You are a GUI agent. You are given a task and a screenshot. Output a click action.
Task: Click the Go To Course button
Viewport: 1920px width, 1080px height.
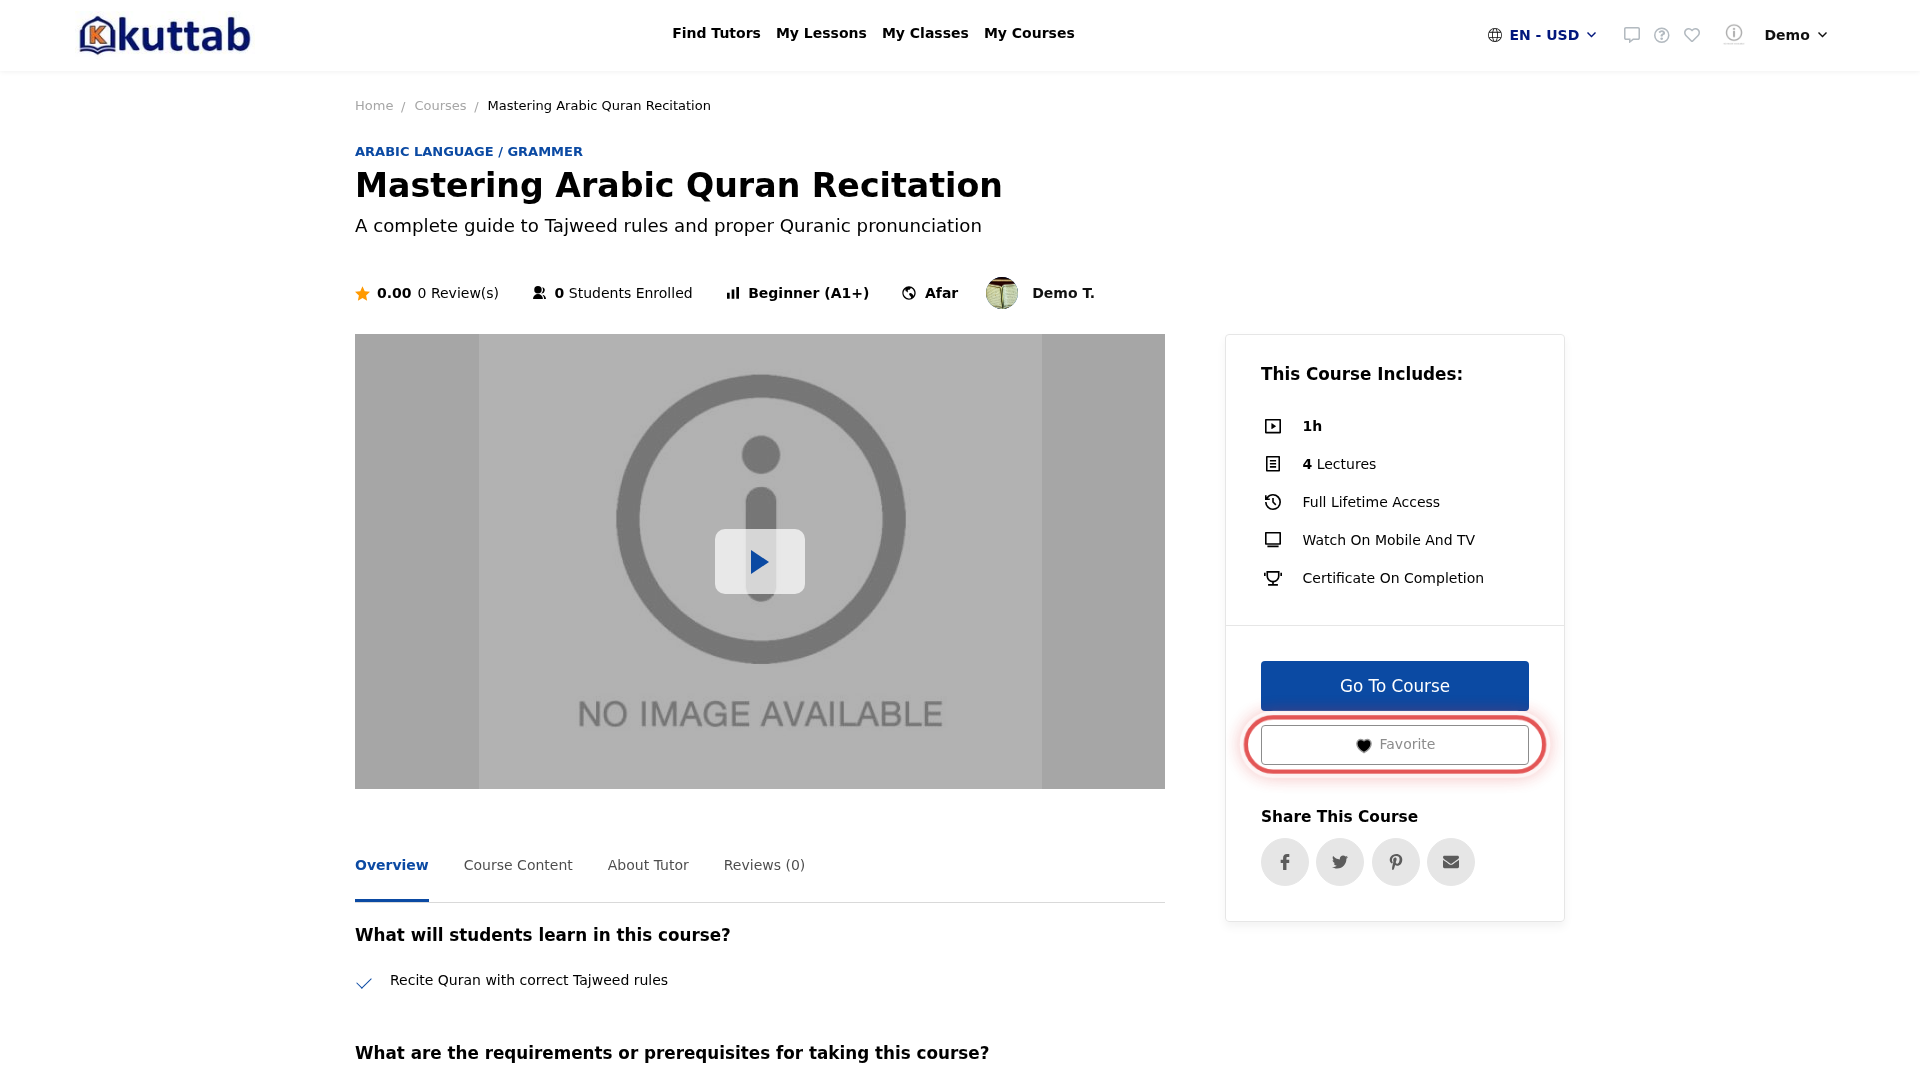pos(1395,686)
